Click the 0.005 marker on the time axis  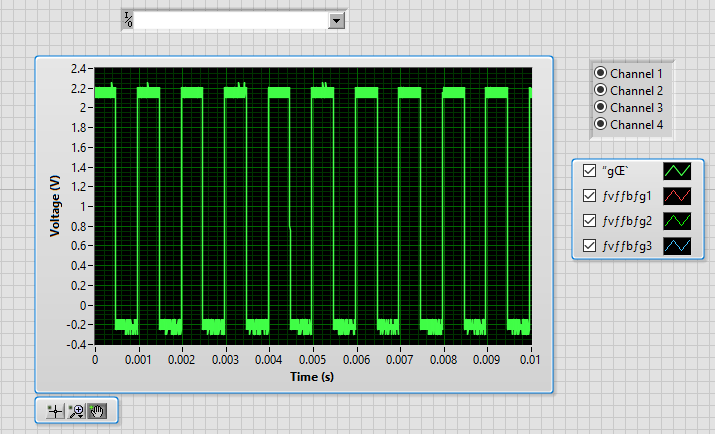point(312,360)
